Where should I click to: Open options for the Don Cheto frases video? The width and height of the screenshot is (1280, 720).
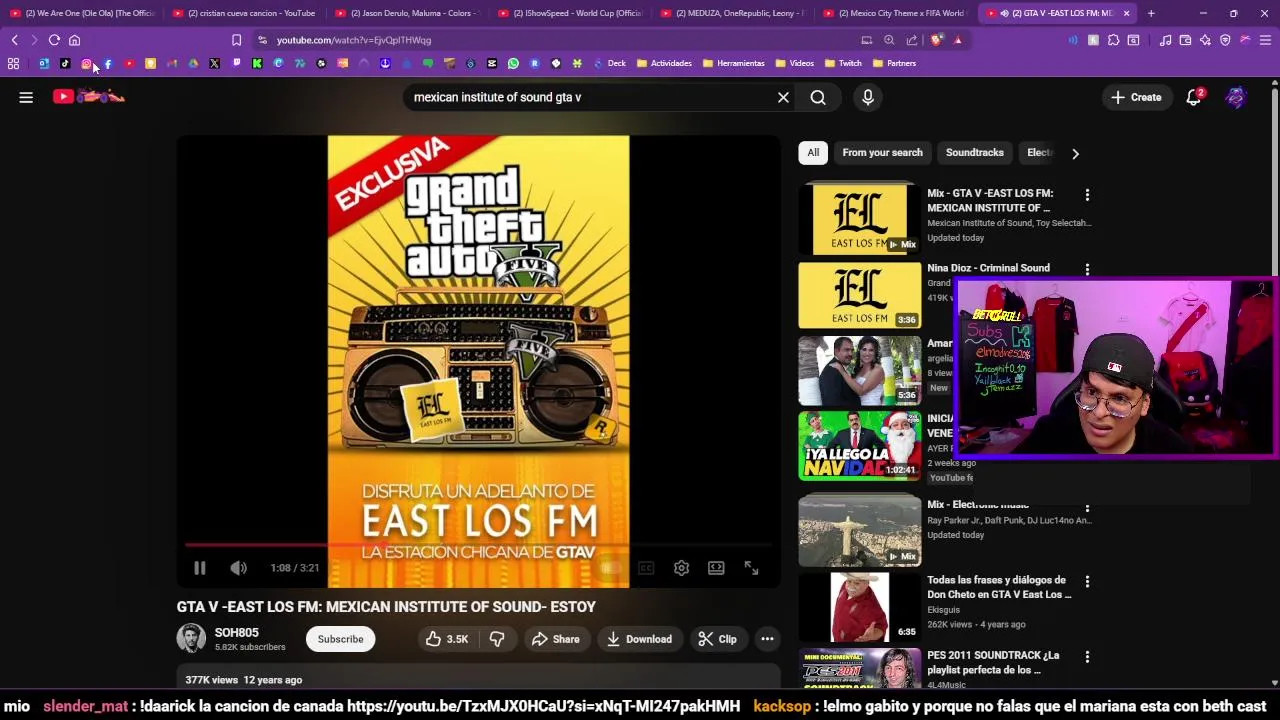(1087, 582)
